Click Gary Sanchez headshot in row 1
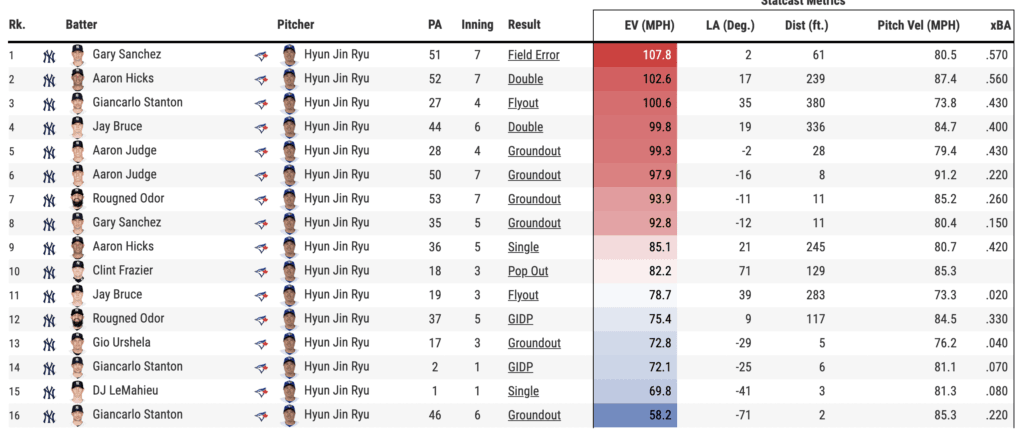 pyautogui.click(x=78, y=55)
